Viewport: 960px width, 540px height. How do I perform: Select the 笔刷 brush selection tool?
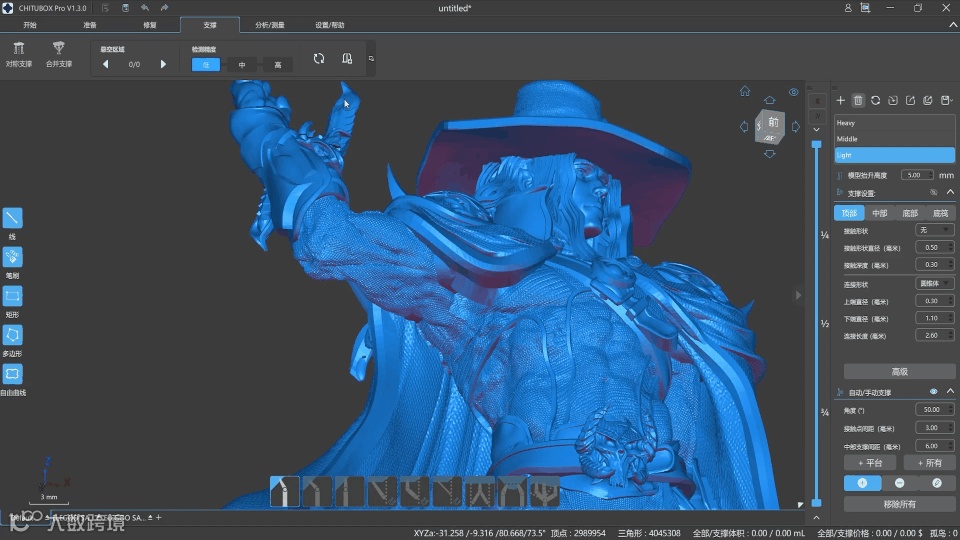tap(12, 257)
